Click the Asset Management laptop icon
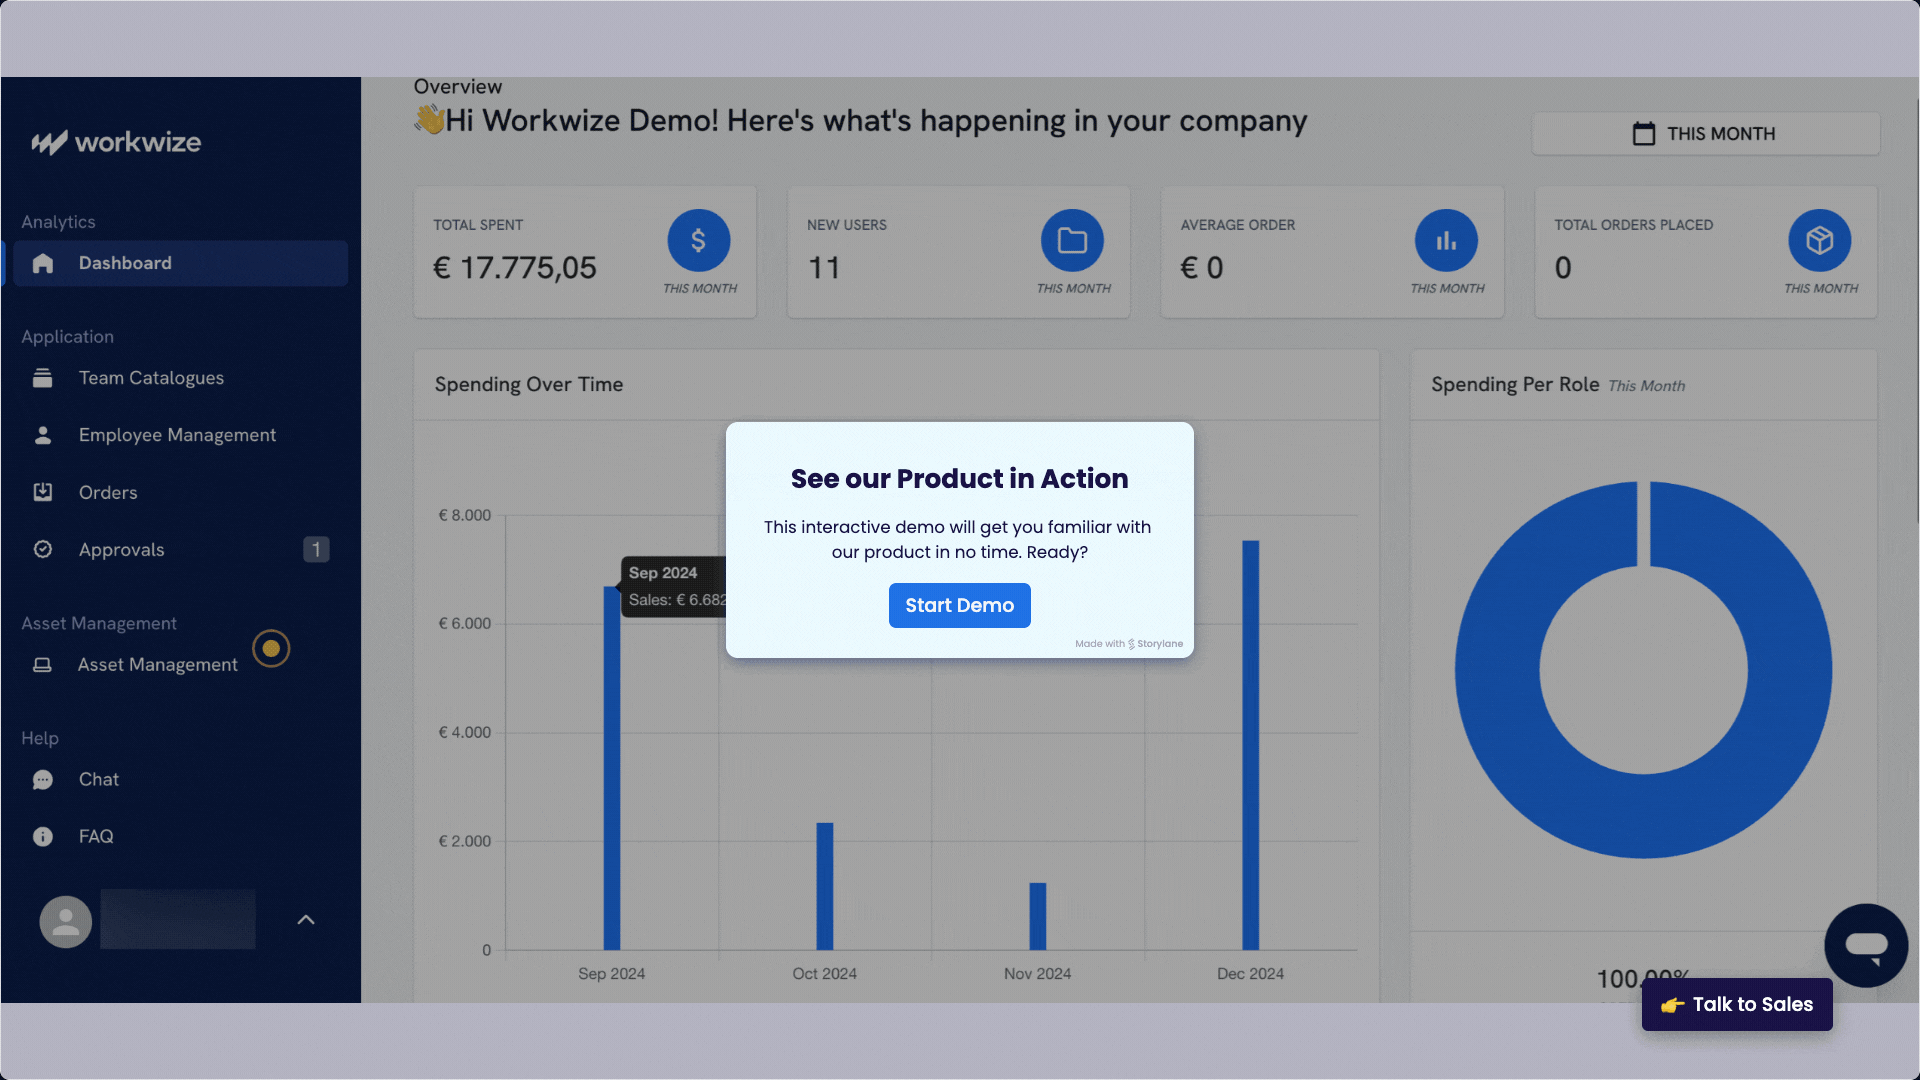 pyautogui.click(x=42, y=665)
